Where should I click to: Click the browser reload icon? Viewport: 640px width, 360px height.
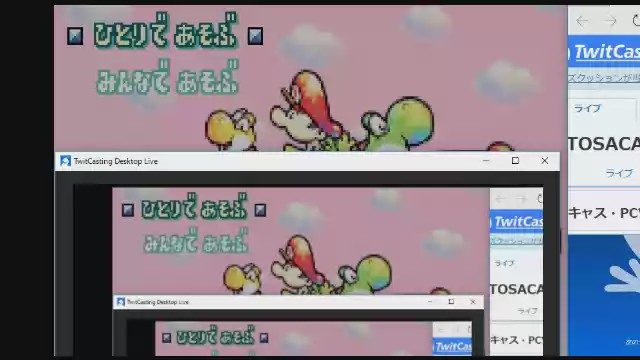[x=636, y=20]
